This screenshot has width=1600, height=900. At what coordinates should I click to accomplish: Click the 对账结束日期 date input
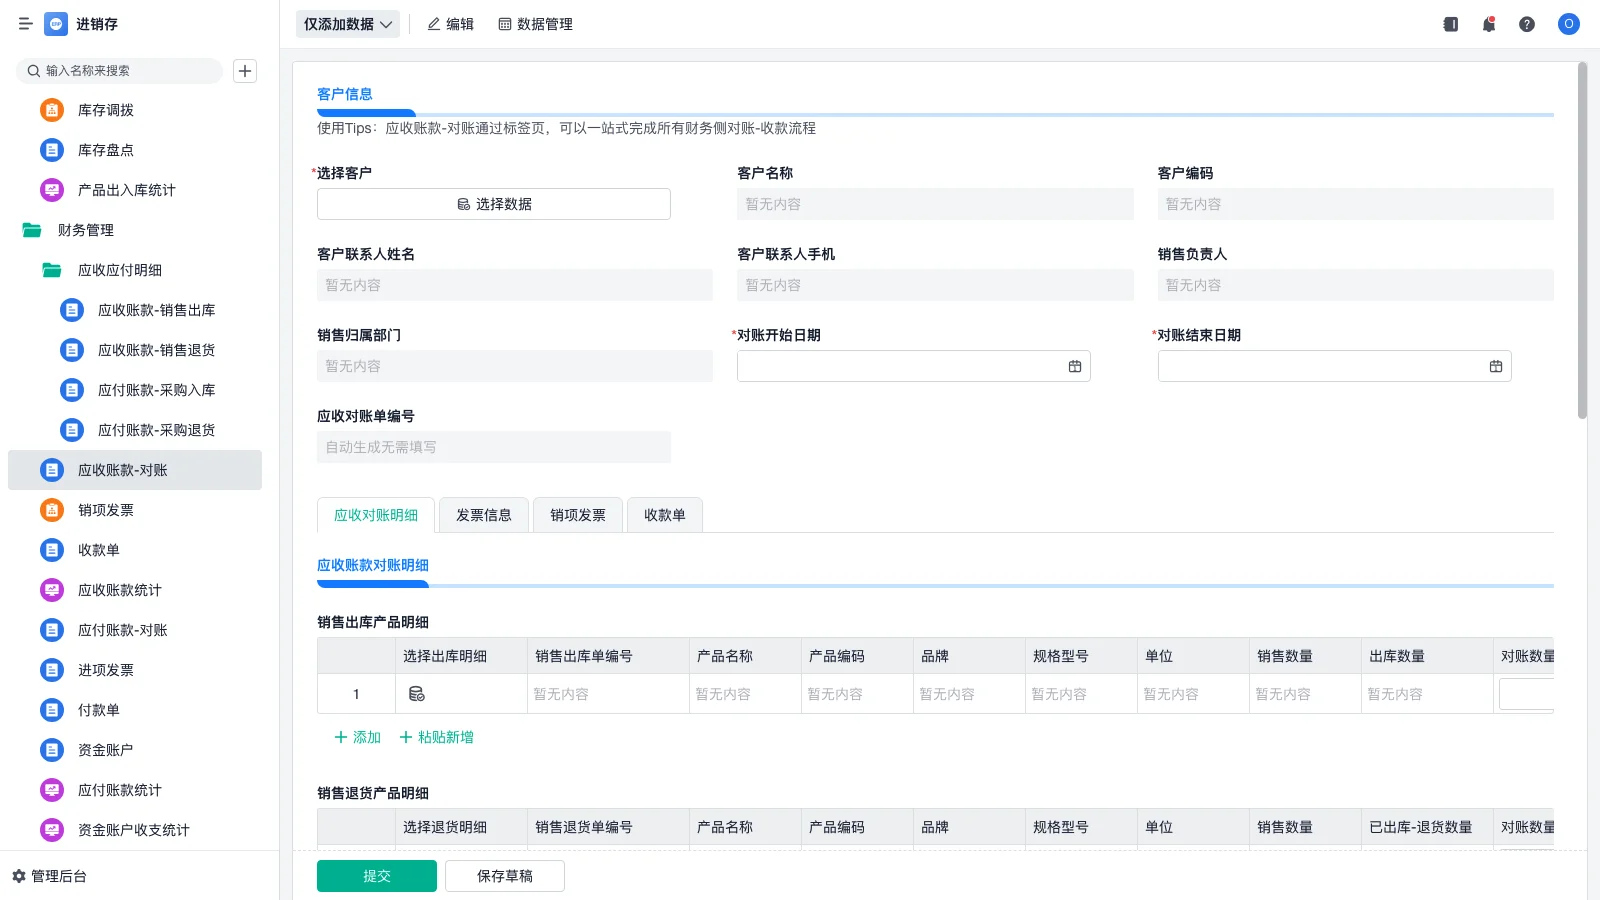pos(1335,366)
